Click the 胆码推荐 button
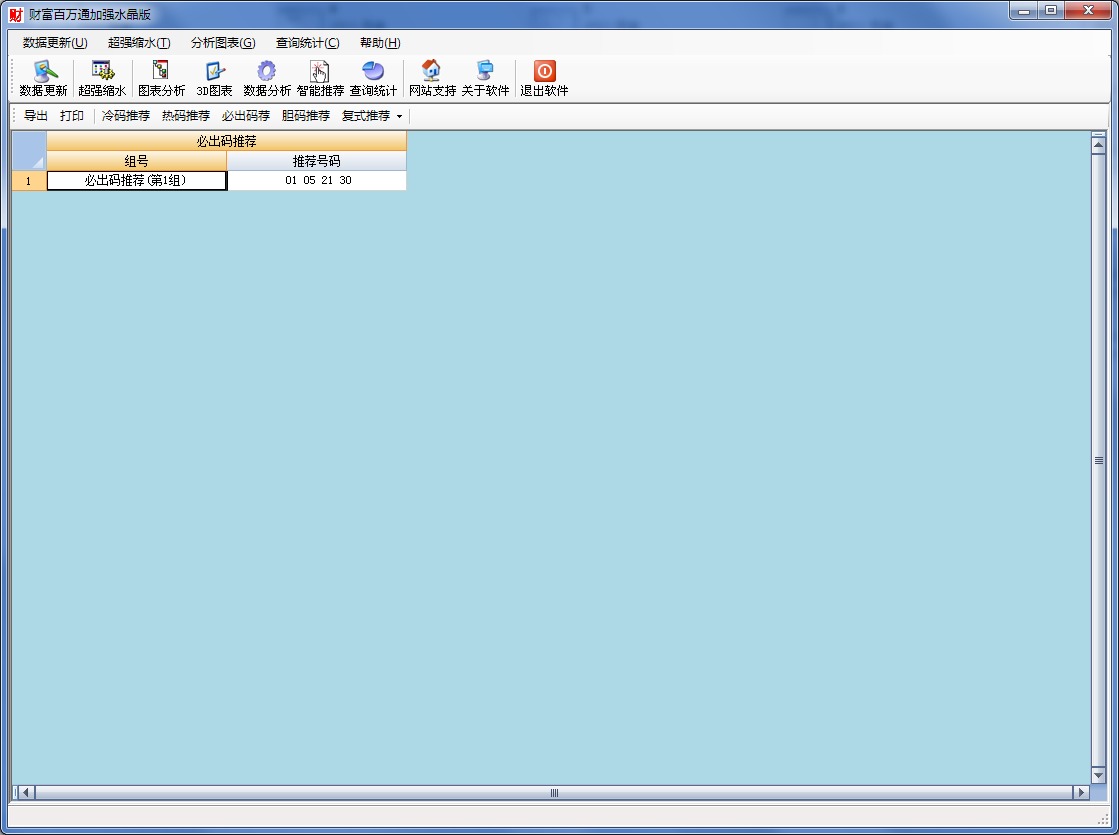1119x835 pixels. pos(306,116)
